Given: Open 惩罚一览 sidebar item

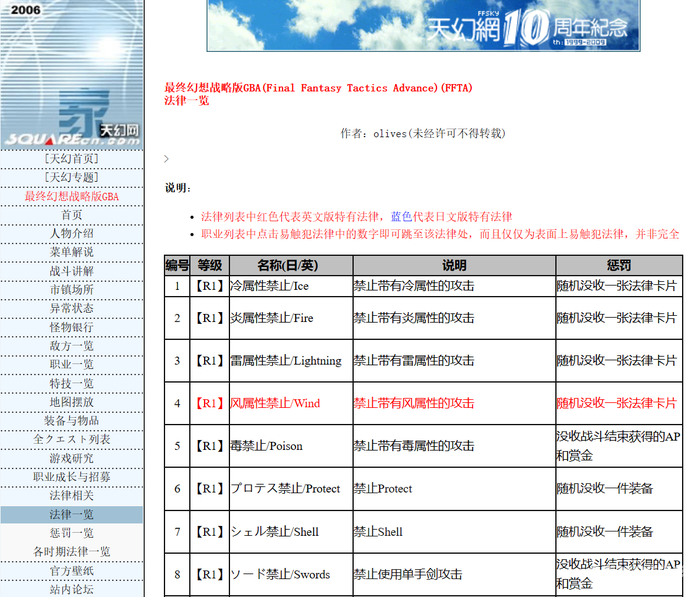Looking at the screenshot, I should pos(71,533).
